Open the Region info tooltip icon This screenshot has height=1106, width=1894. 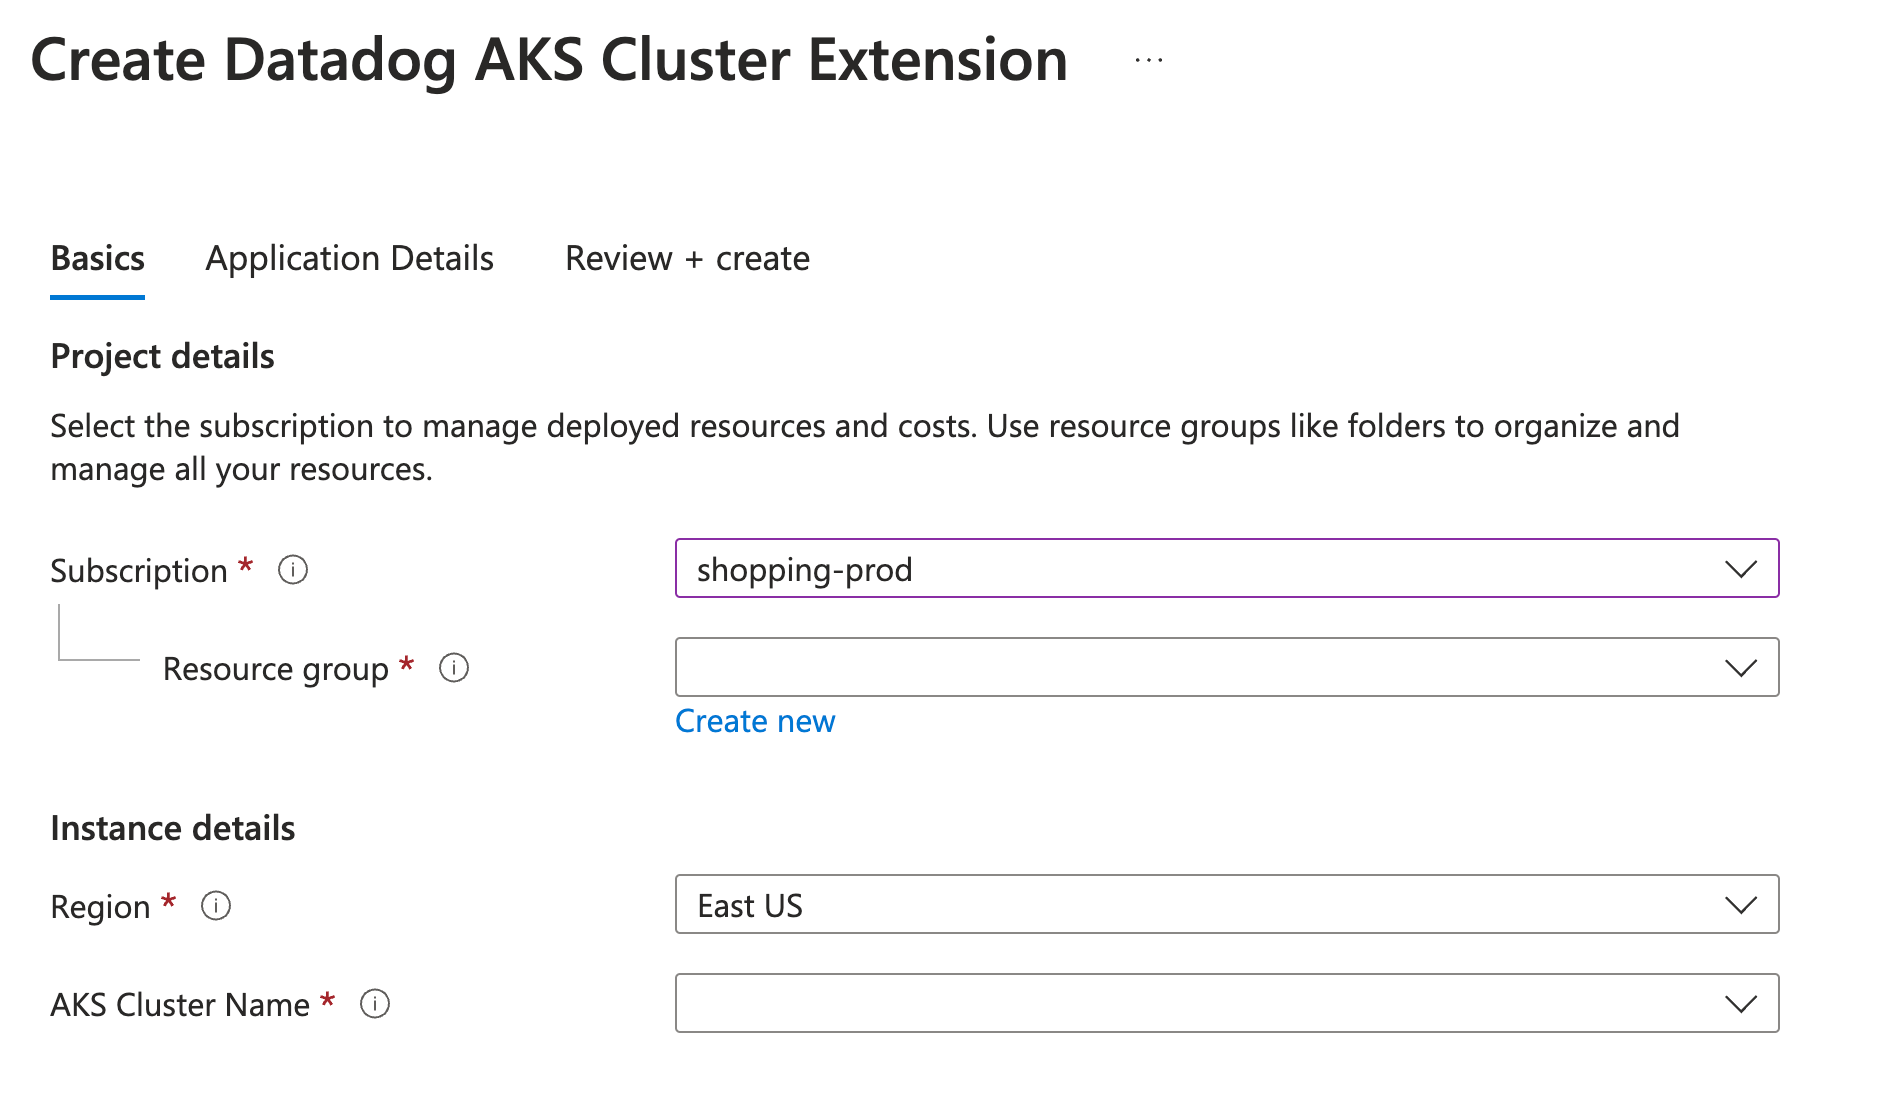(216, 905)
